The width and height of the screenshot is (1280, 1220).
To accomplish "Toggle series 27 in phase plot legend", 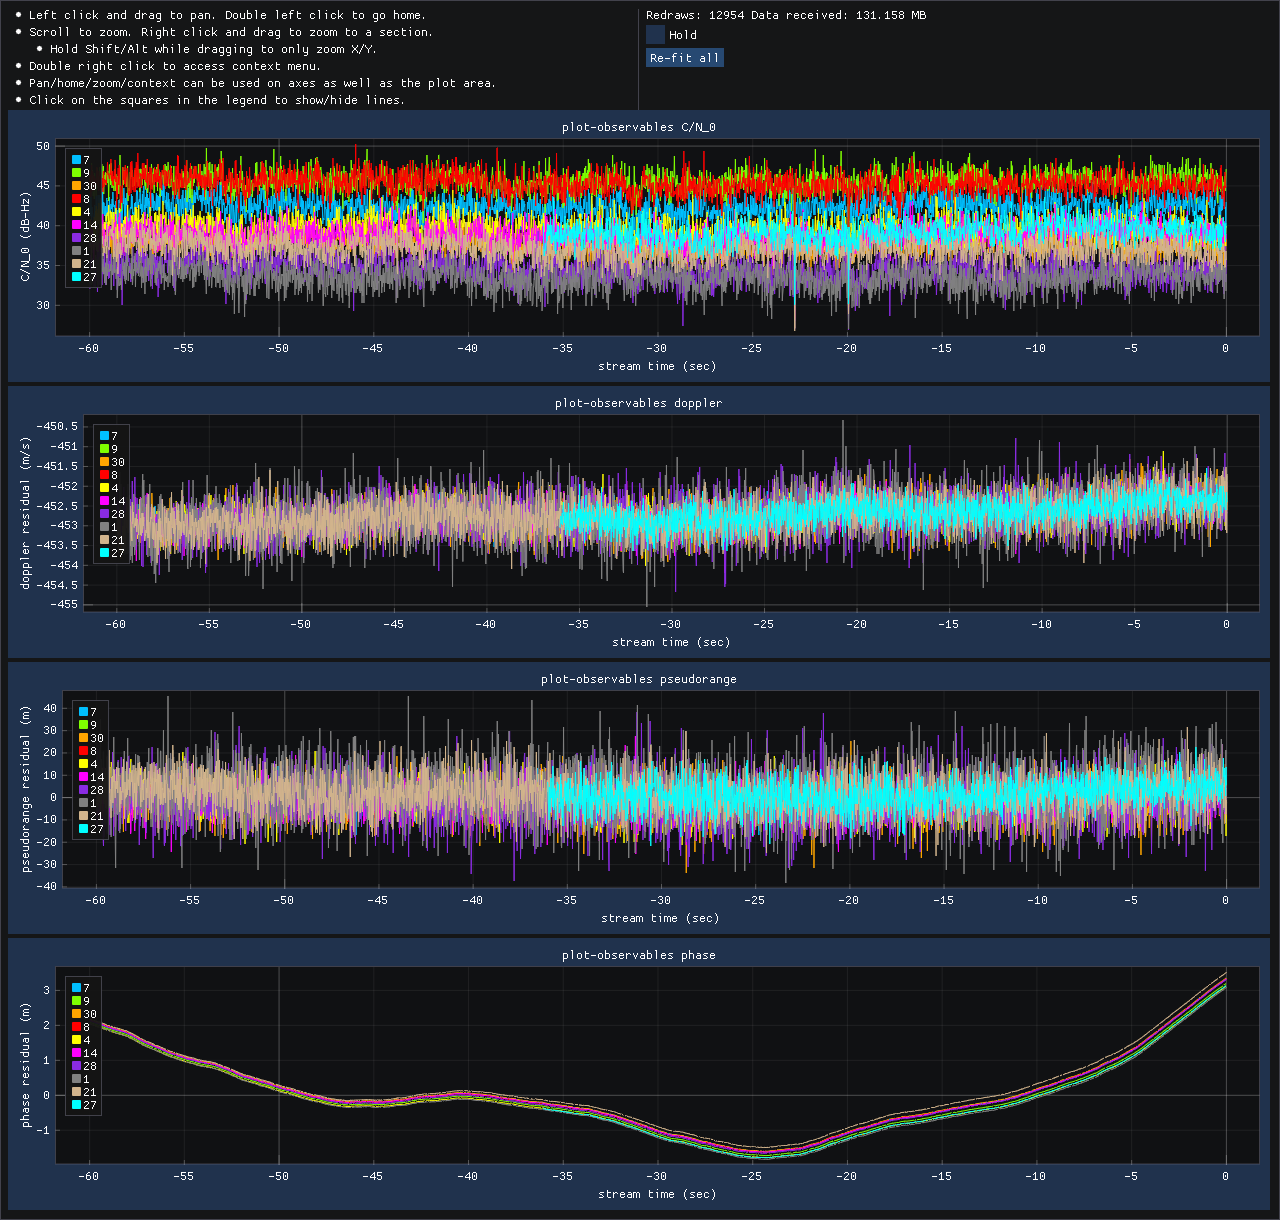I will pyautogui.click(x=76, y=1105).
